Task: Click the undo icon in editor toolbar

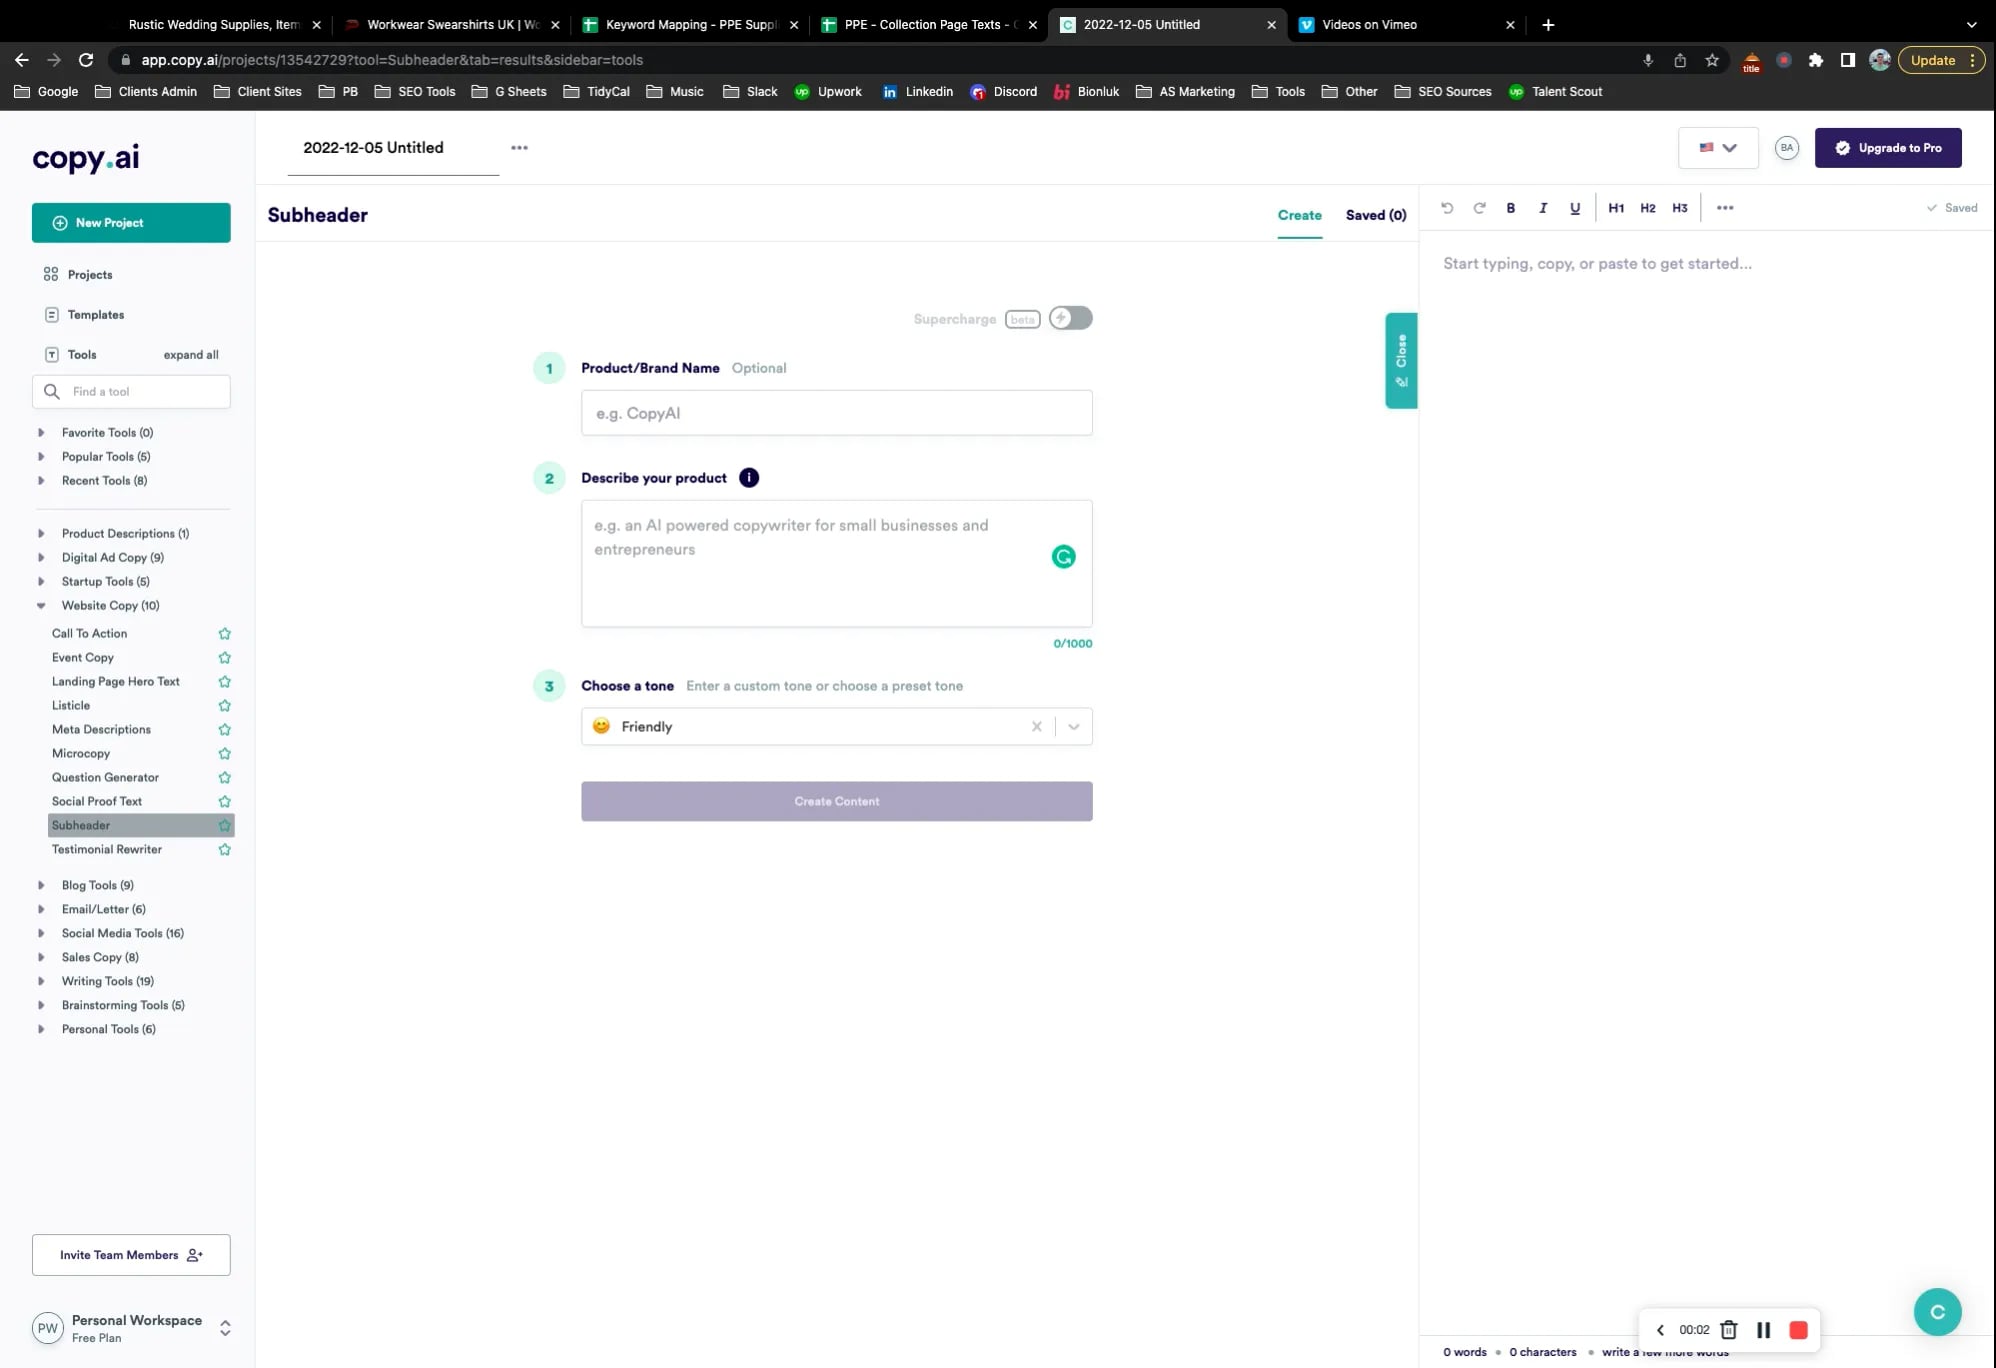Action: [1446, 208]
